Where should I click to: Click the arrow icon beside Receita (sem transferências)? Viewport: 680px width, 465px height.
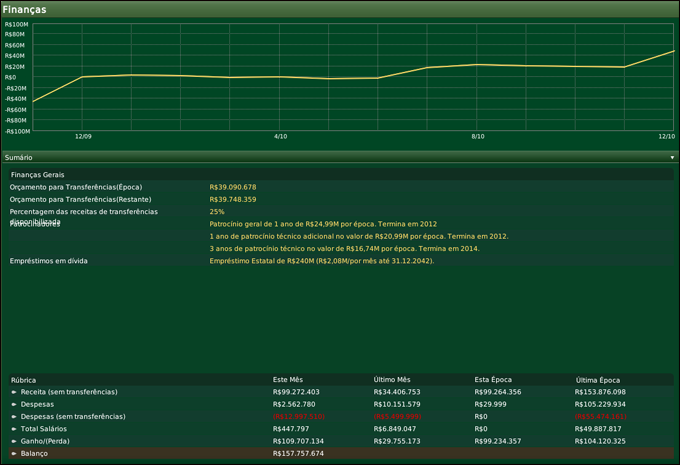(x=14, y=392)
